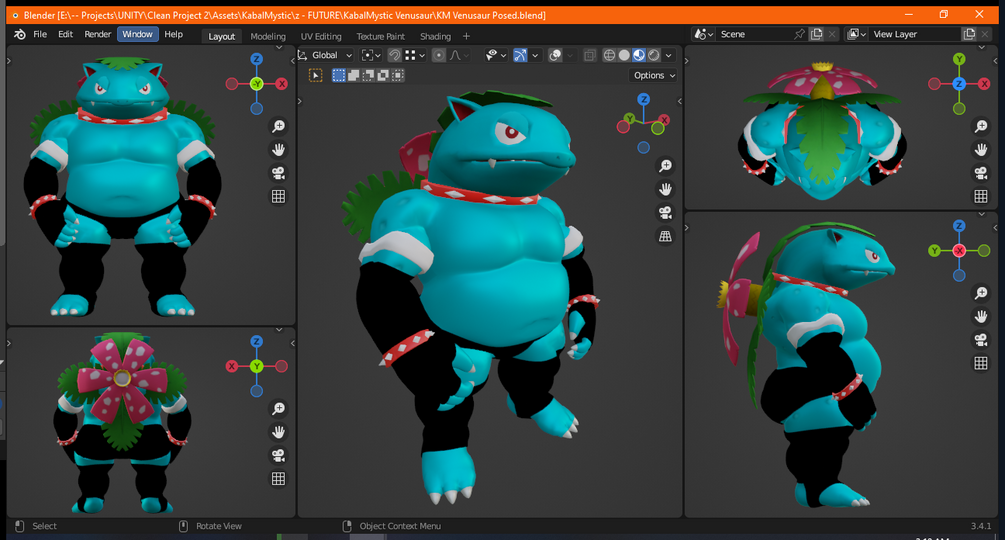This screenshot has height=540, width=1005.
Task: Click pan hand icon in center viewport
Action: 665,190
